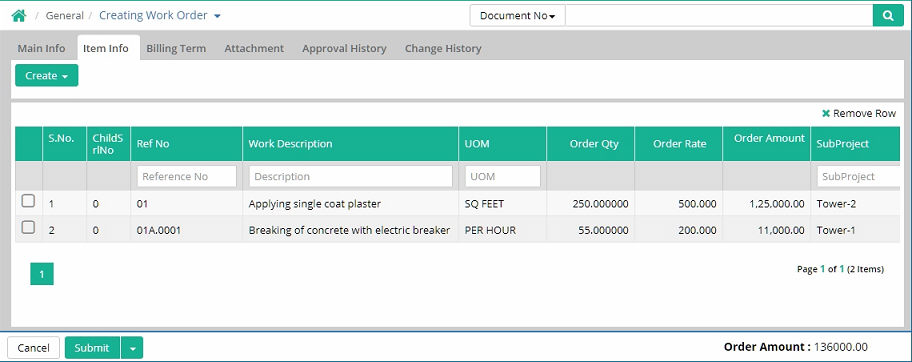Tick checkbox for Applying single coat plaster row
Viewport: 912px width, 362px height.
28,201
